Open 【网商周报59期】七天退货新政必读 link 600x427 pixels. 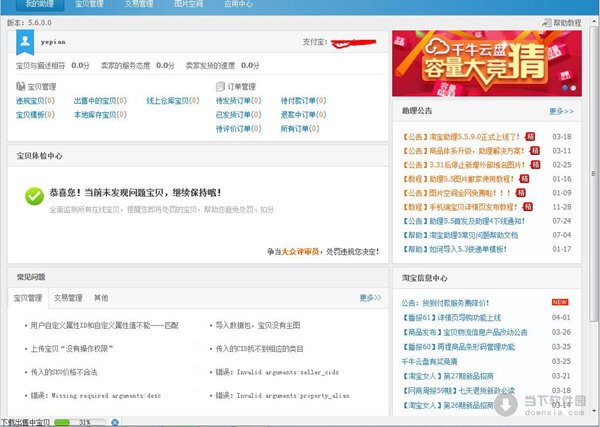458,391
